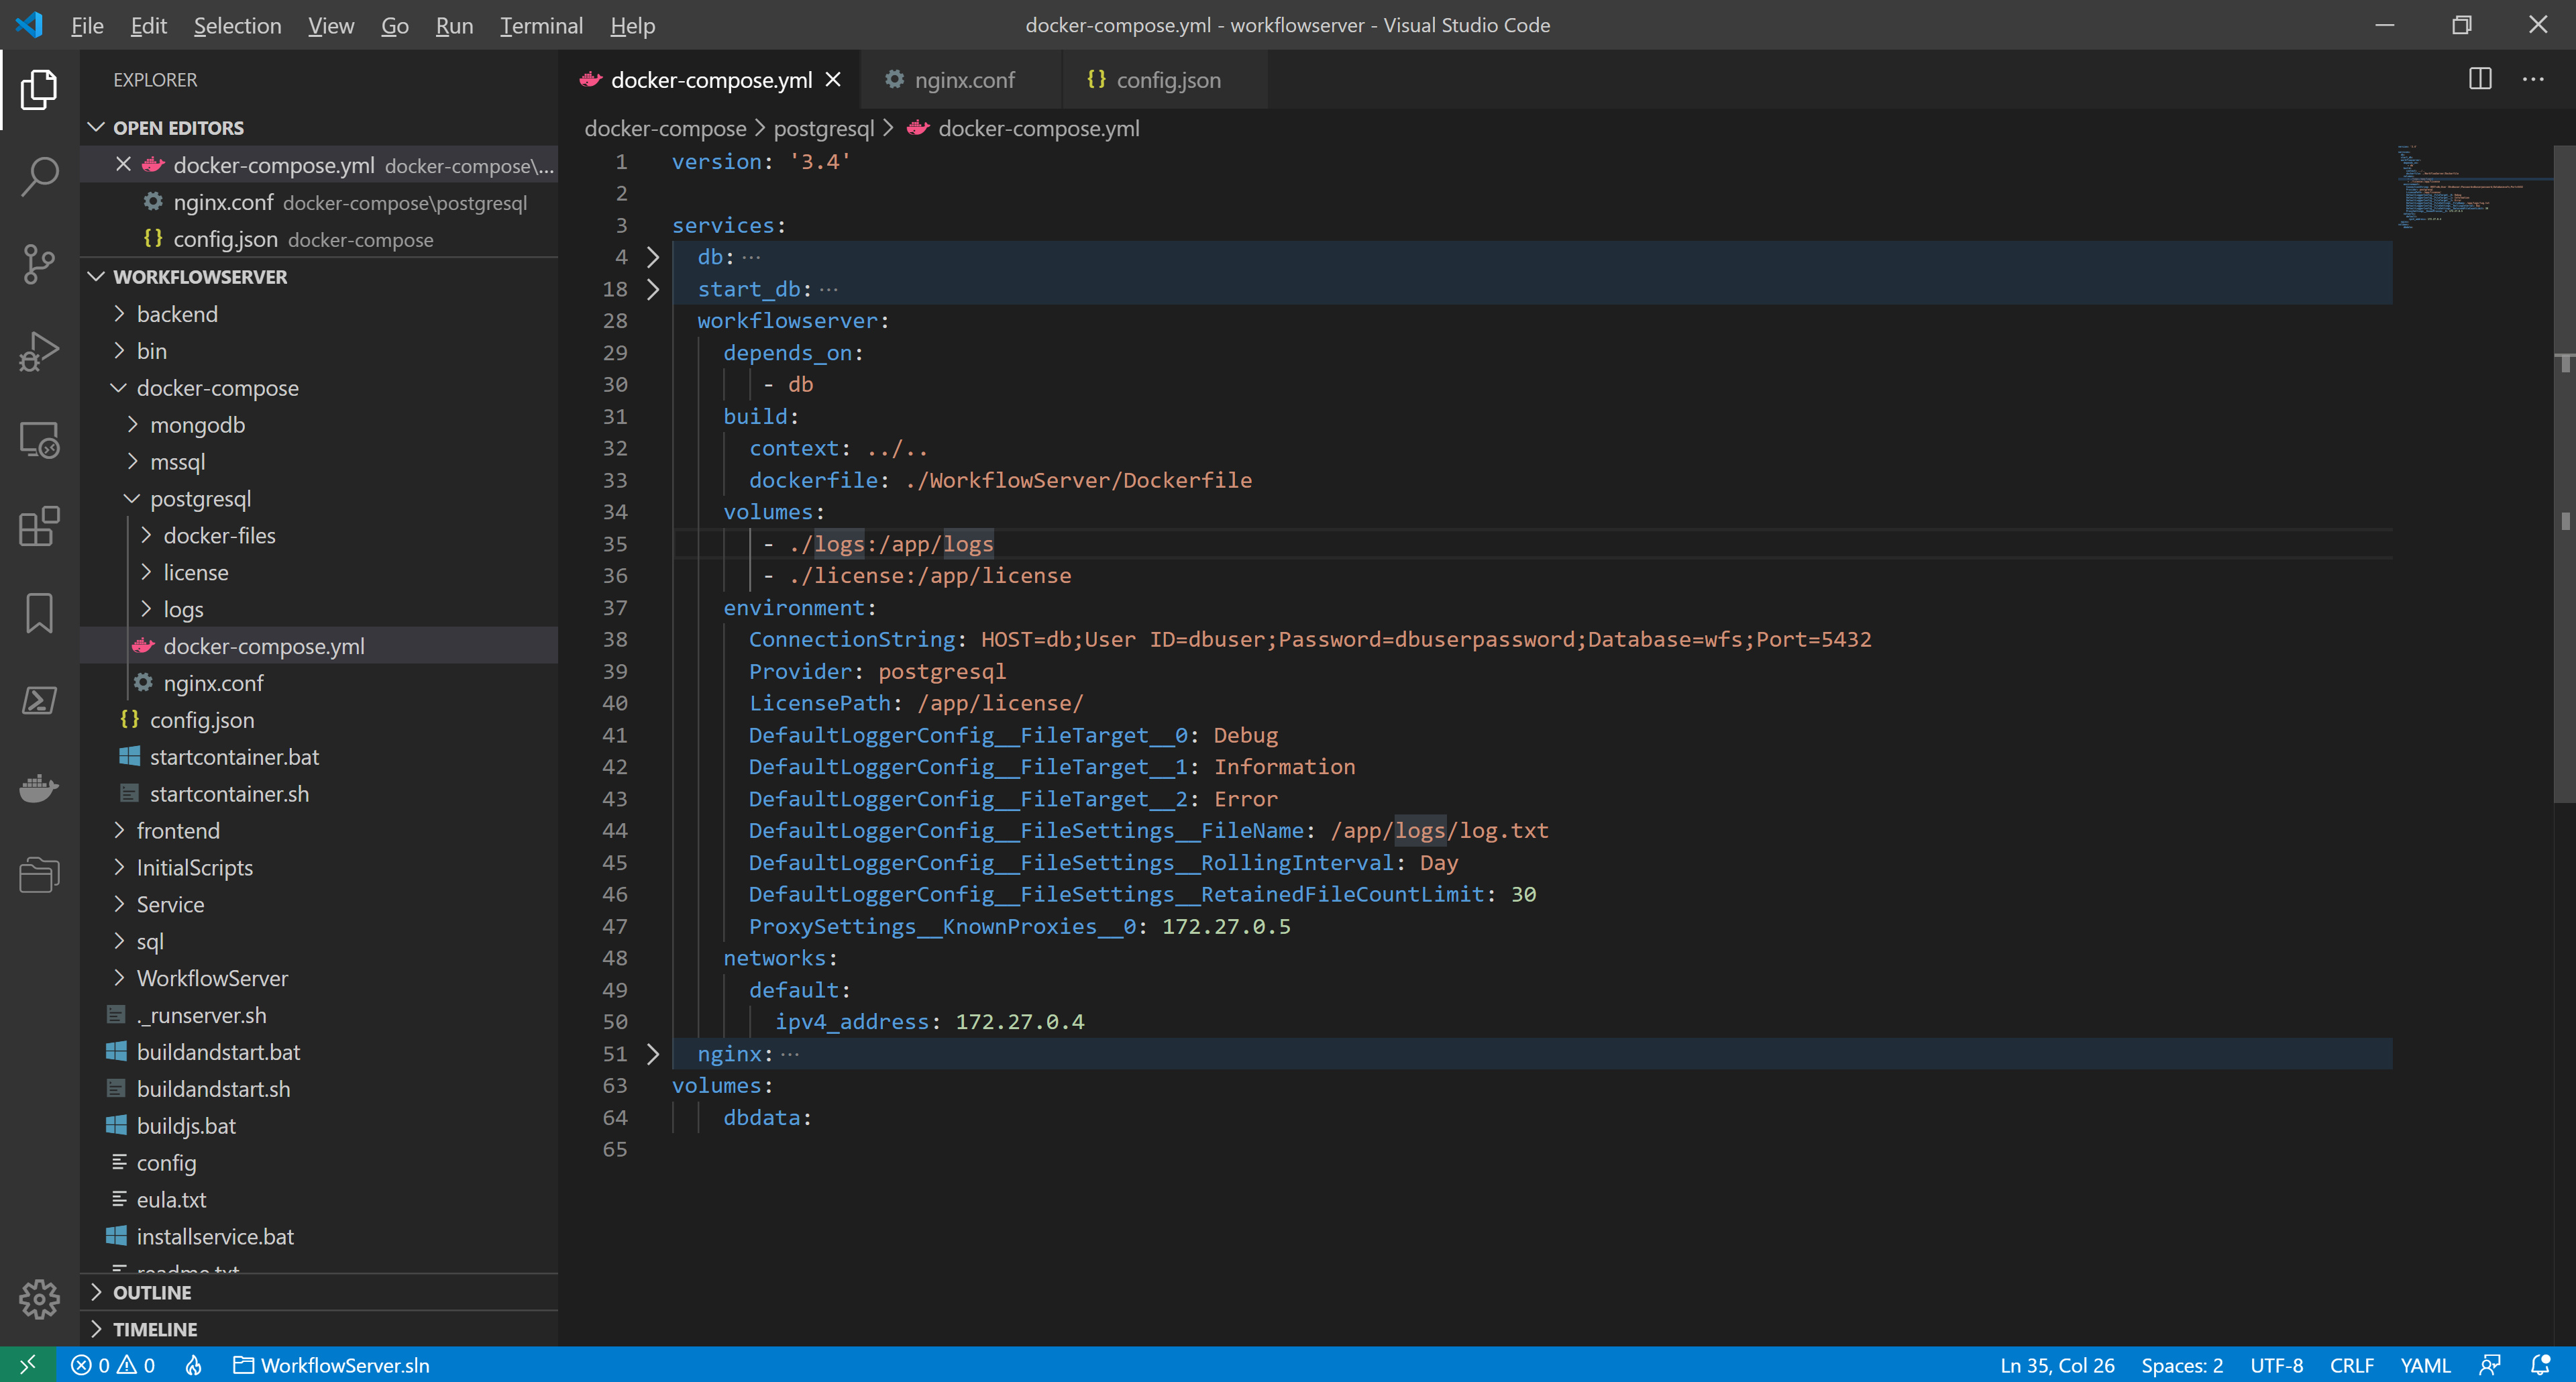Open errors and warnings count in status bar
This screenshot has width=2576, height=1382.
click(x=113, y=1365)
